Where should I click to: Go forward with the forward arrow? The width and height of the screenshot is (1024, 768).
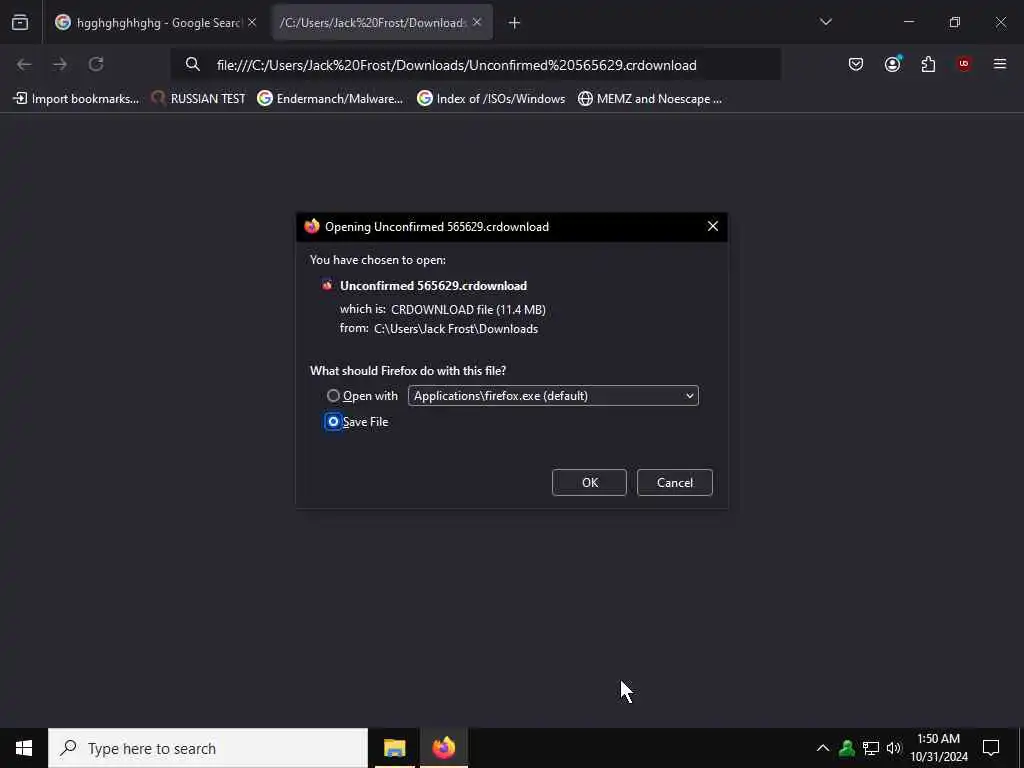click(59, 64)
